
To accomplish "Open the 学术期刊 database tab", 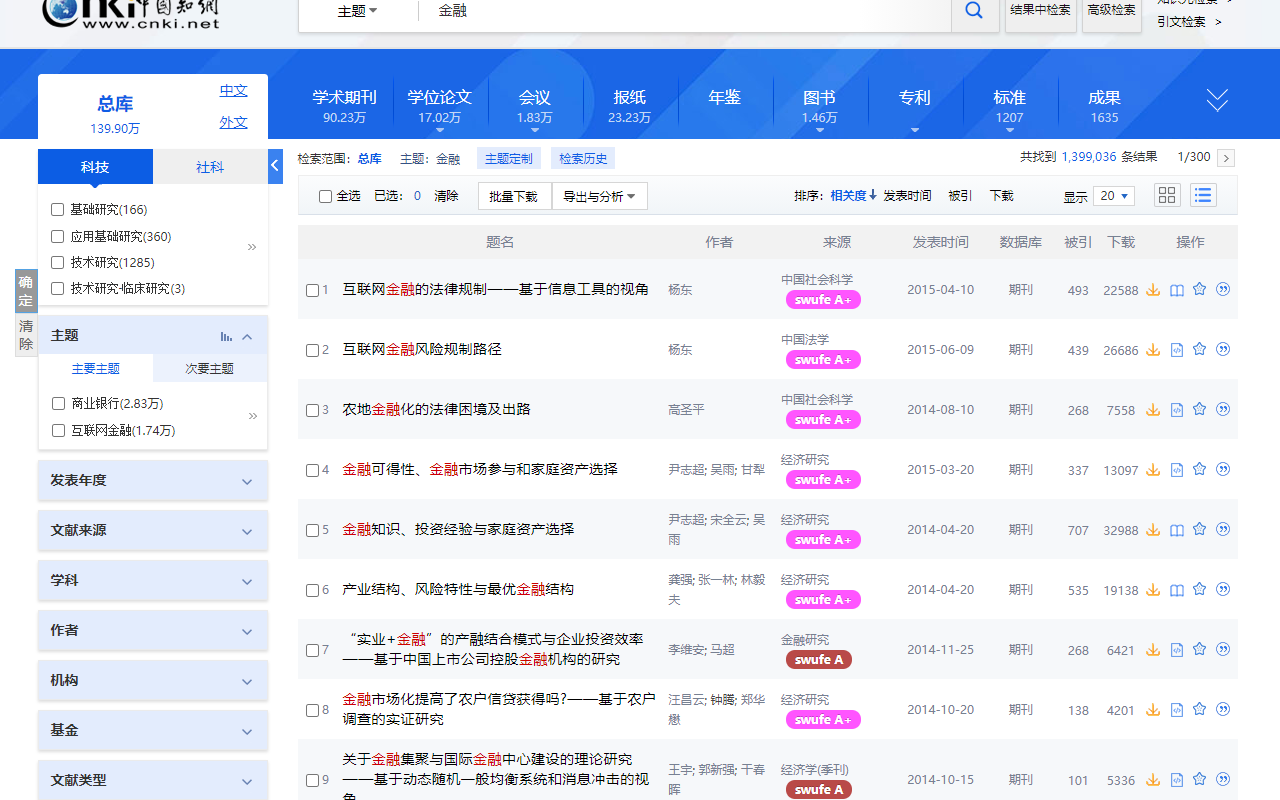I will coord(344,106).
